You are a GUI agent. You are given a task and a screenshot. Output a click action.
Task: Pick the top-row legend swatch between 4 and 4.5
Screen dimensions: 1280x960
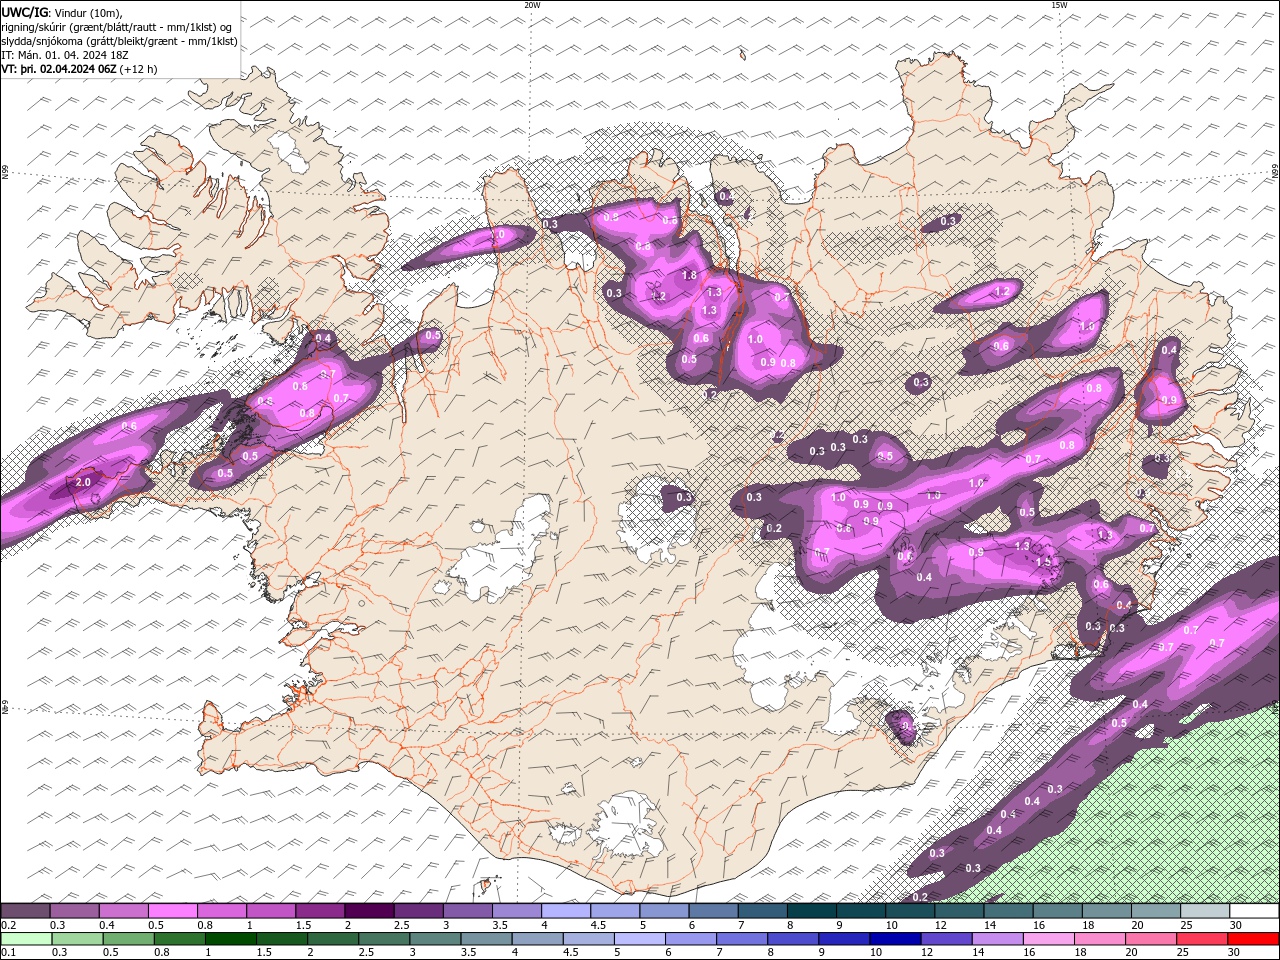click(x=567, y=910)
